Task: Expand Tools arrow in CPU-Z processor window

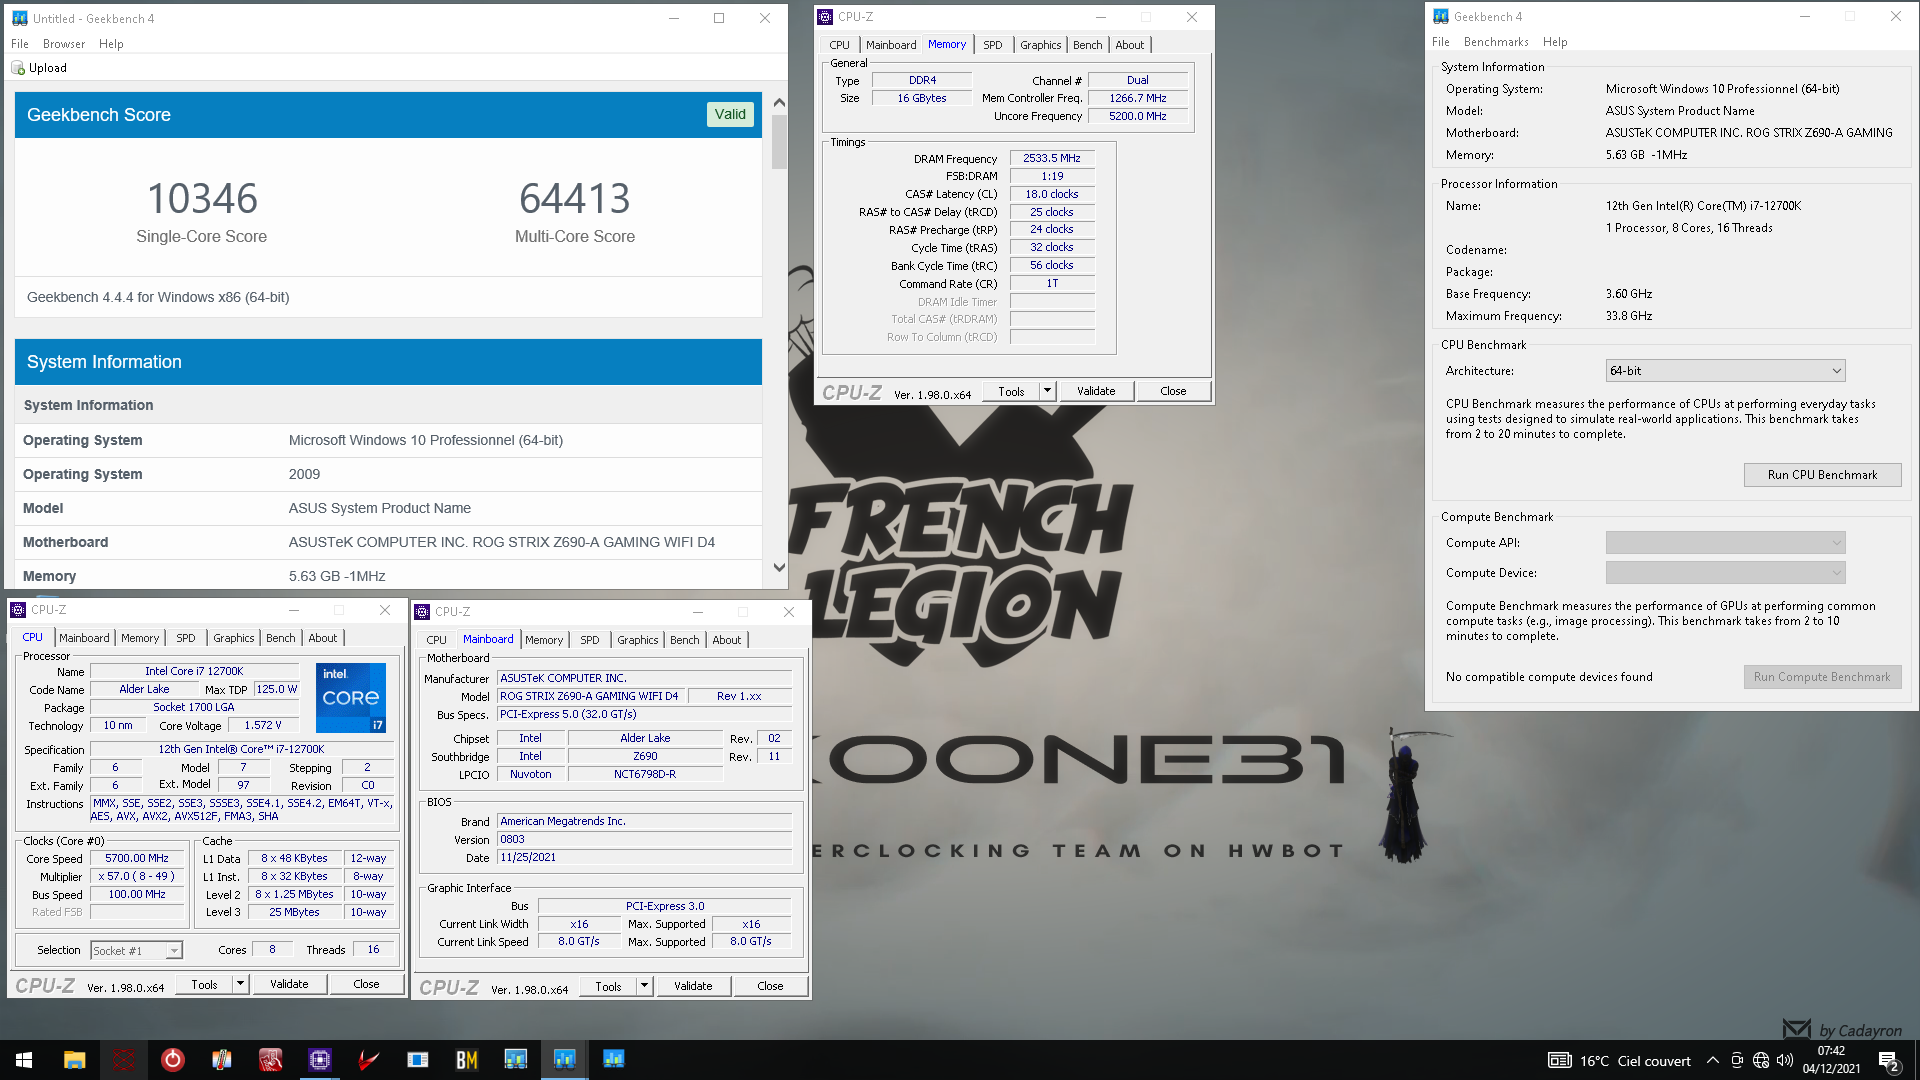Action: (240, 984)
